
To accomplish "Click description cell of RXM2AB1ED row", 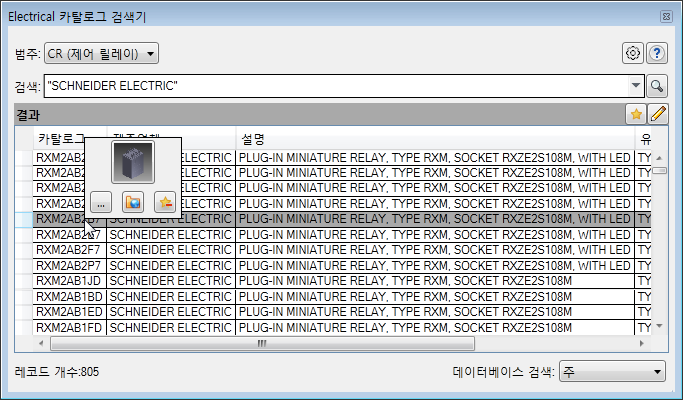I will click(435, 312).
